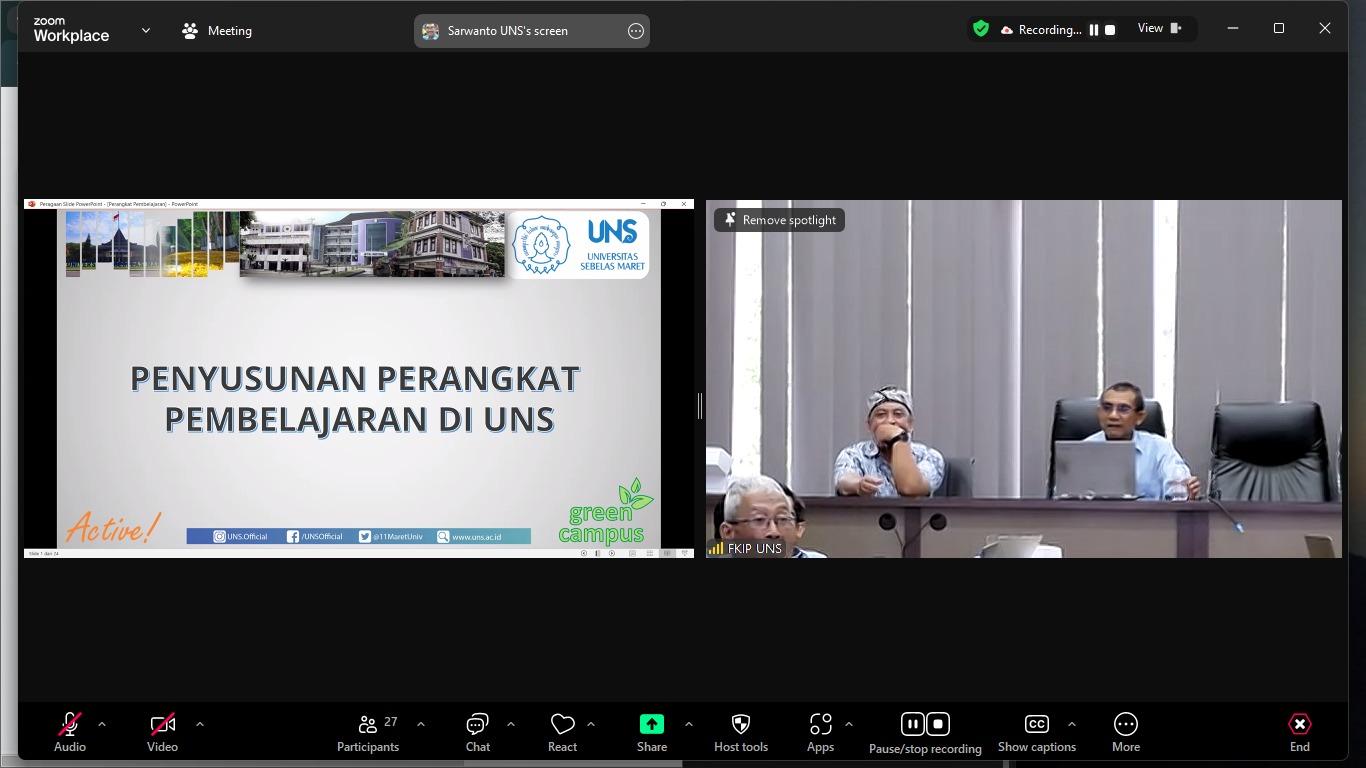Click Remove spotlight button
Screen dimensions: 1366x768
[x=779, y=220]
